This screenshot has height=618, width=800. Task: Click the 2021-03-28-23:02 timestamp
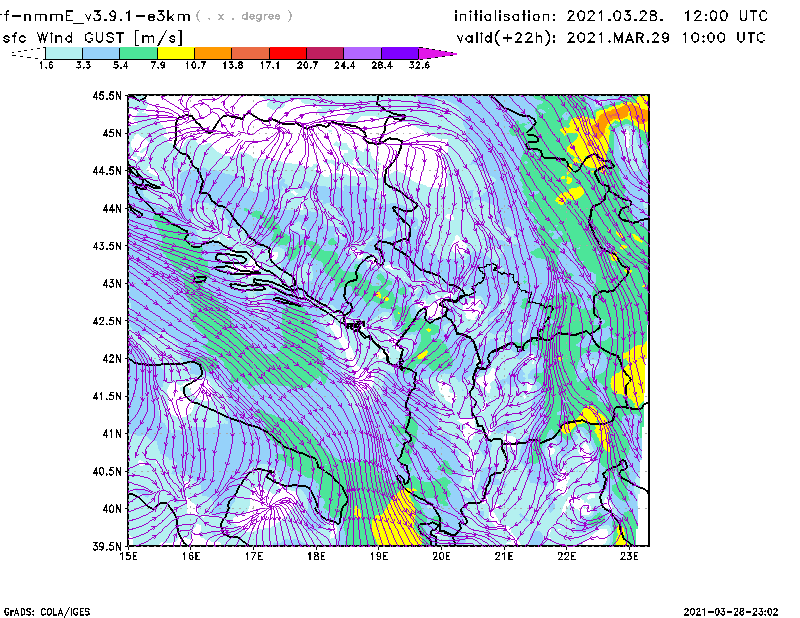pyautogui.click(x=732, y=610)
